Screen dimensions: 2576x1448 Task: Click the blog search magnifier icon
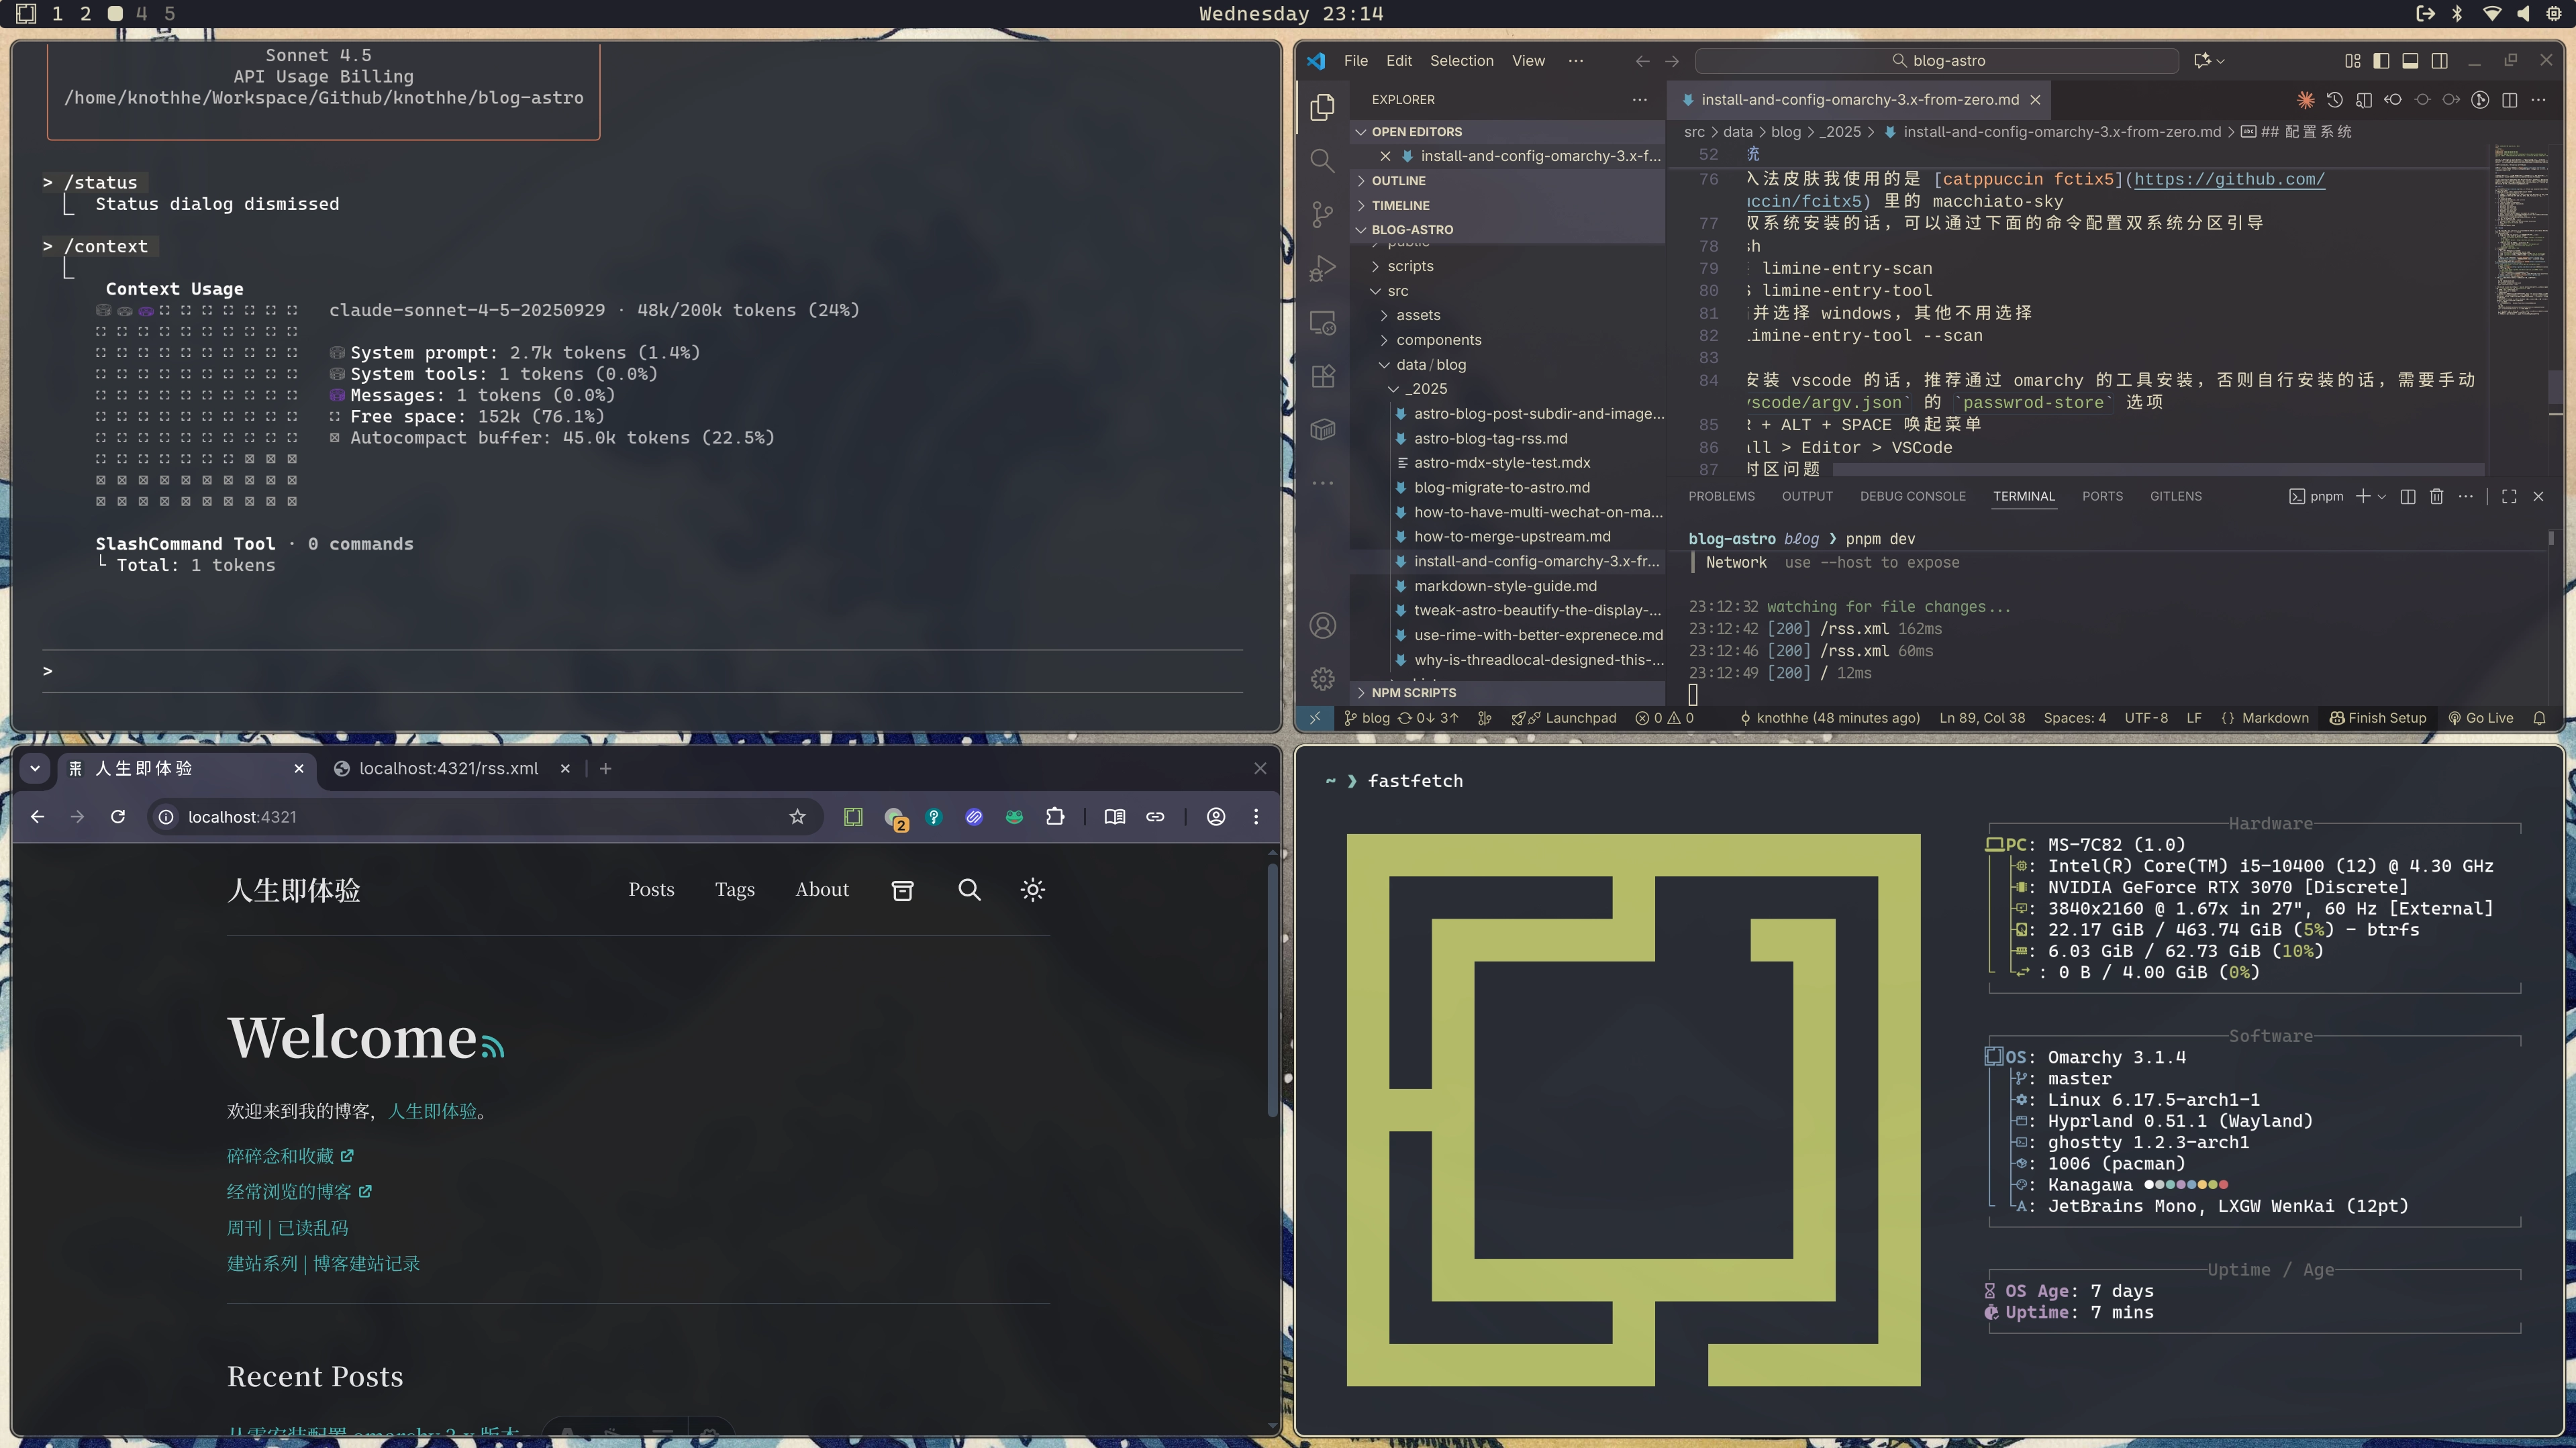coord(969,890)
